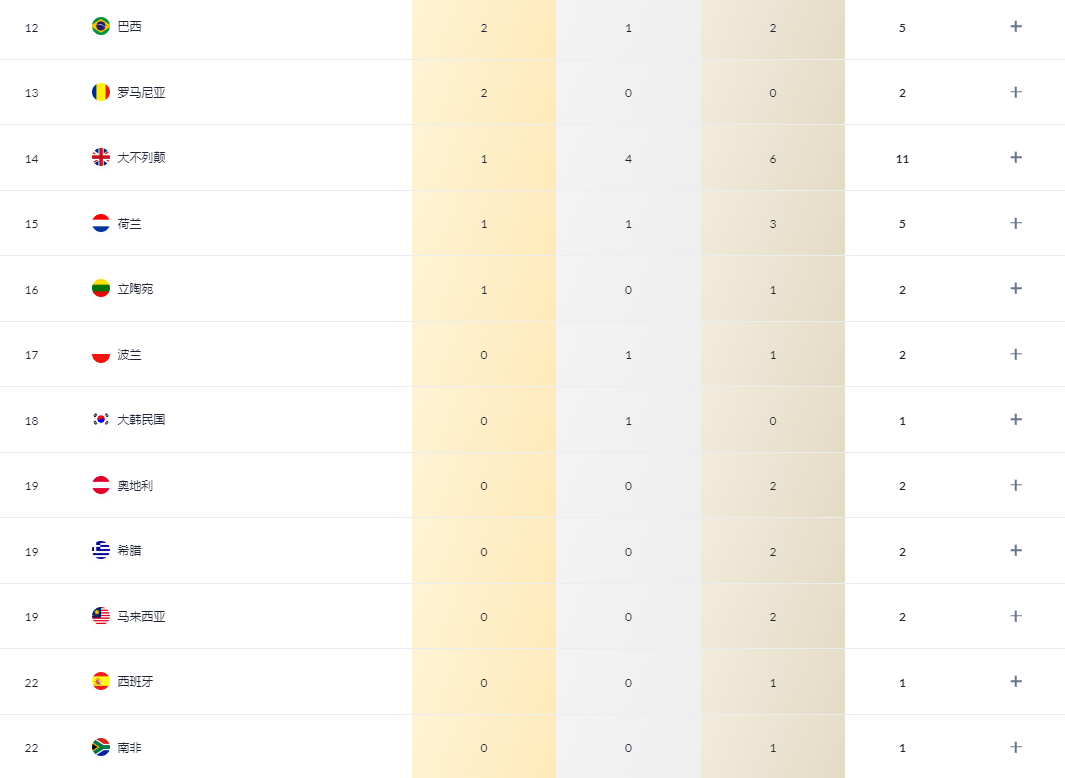This screenshot has width=1065, height=778.
Task: Expand the 巴西 row with plus
Action: [1016, 26]
